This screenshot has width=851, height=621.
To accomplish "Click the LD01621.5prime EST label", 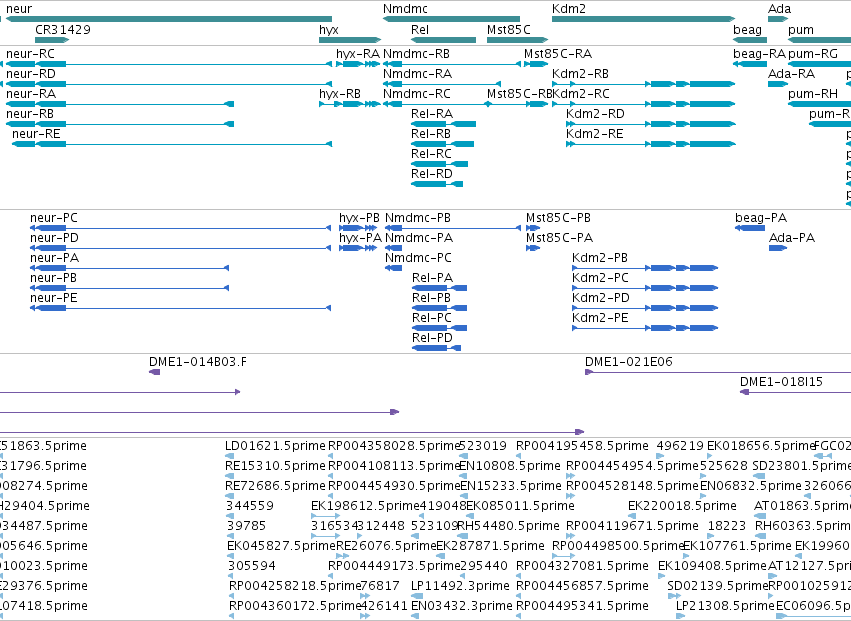I will coord(275,446).
